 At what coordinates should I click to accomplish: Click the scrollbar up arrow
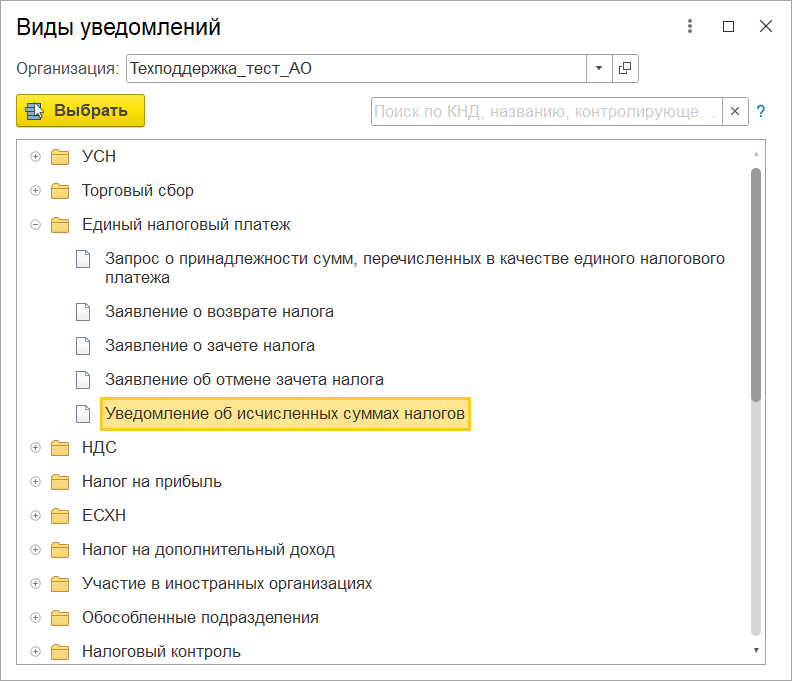pyautogui.click(x=756, y=154)
